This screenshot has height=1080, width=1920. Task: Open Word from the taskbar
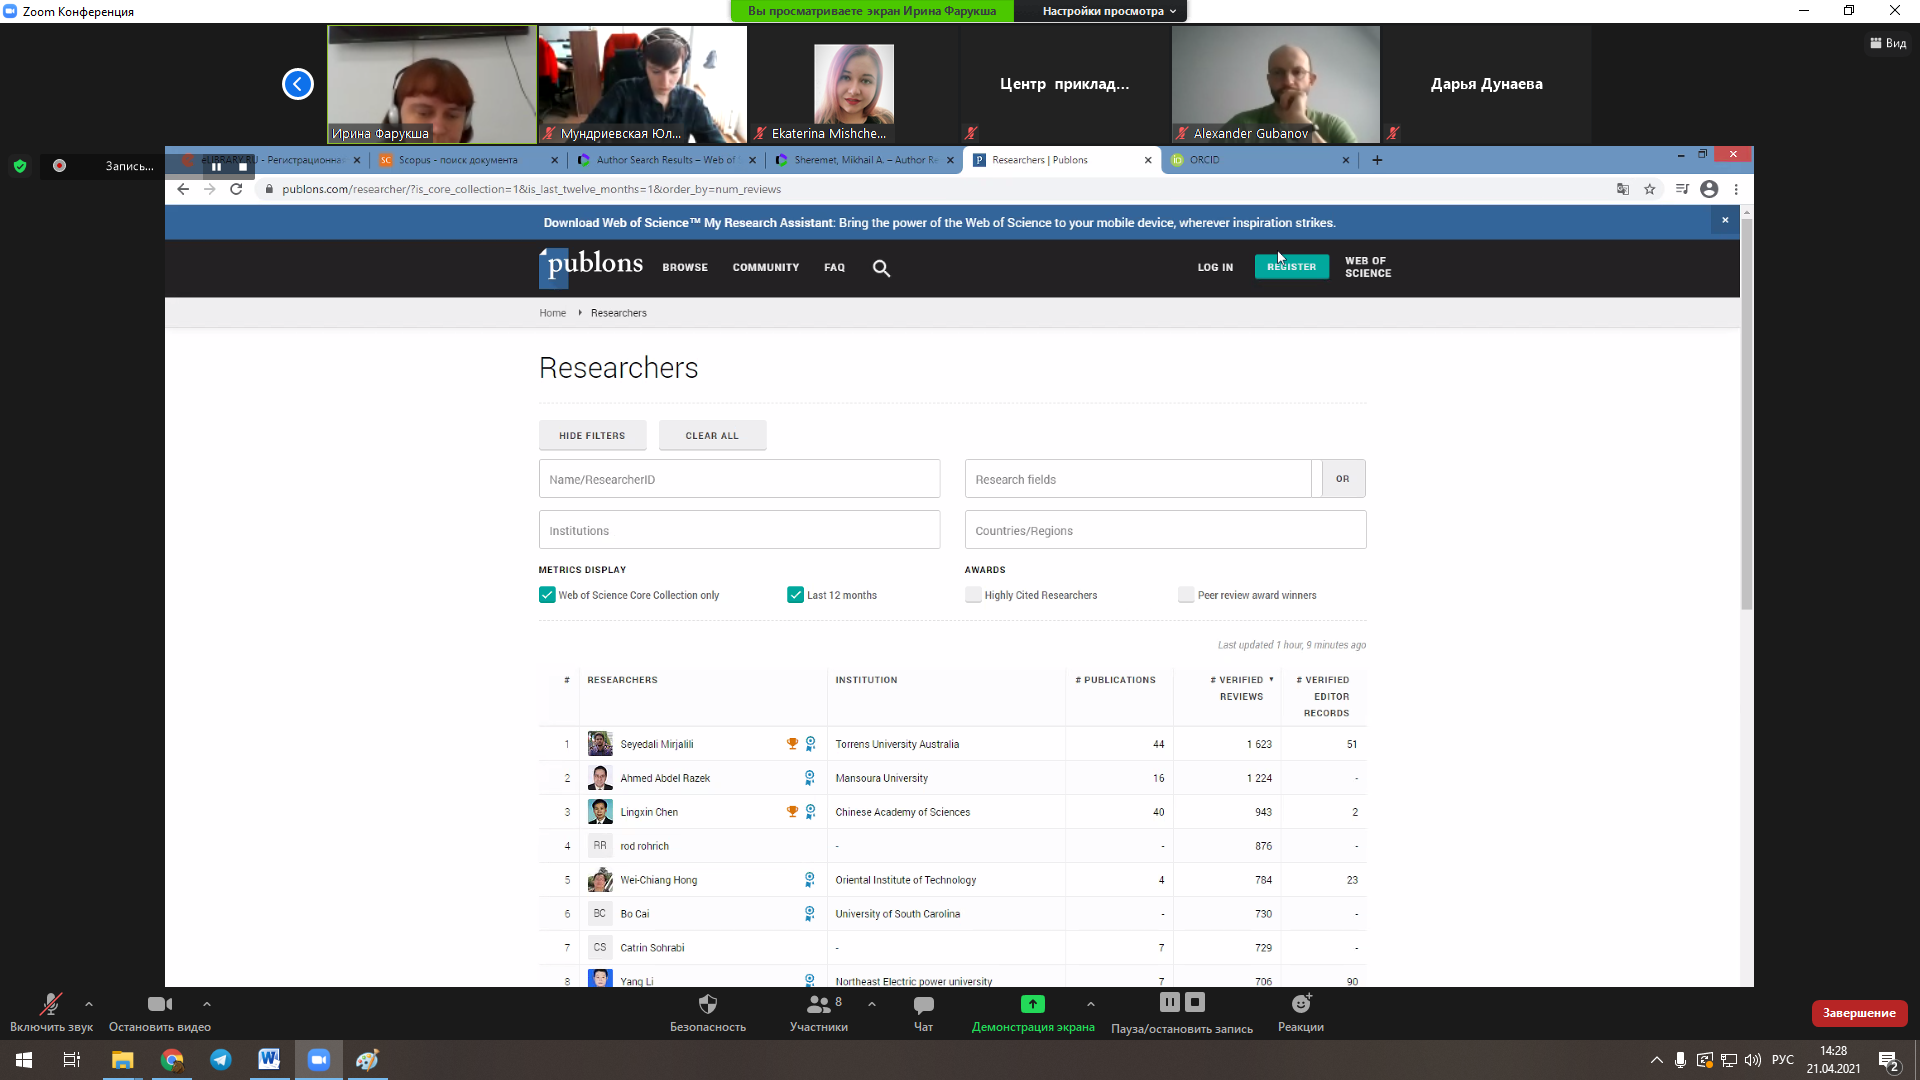269,1060
